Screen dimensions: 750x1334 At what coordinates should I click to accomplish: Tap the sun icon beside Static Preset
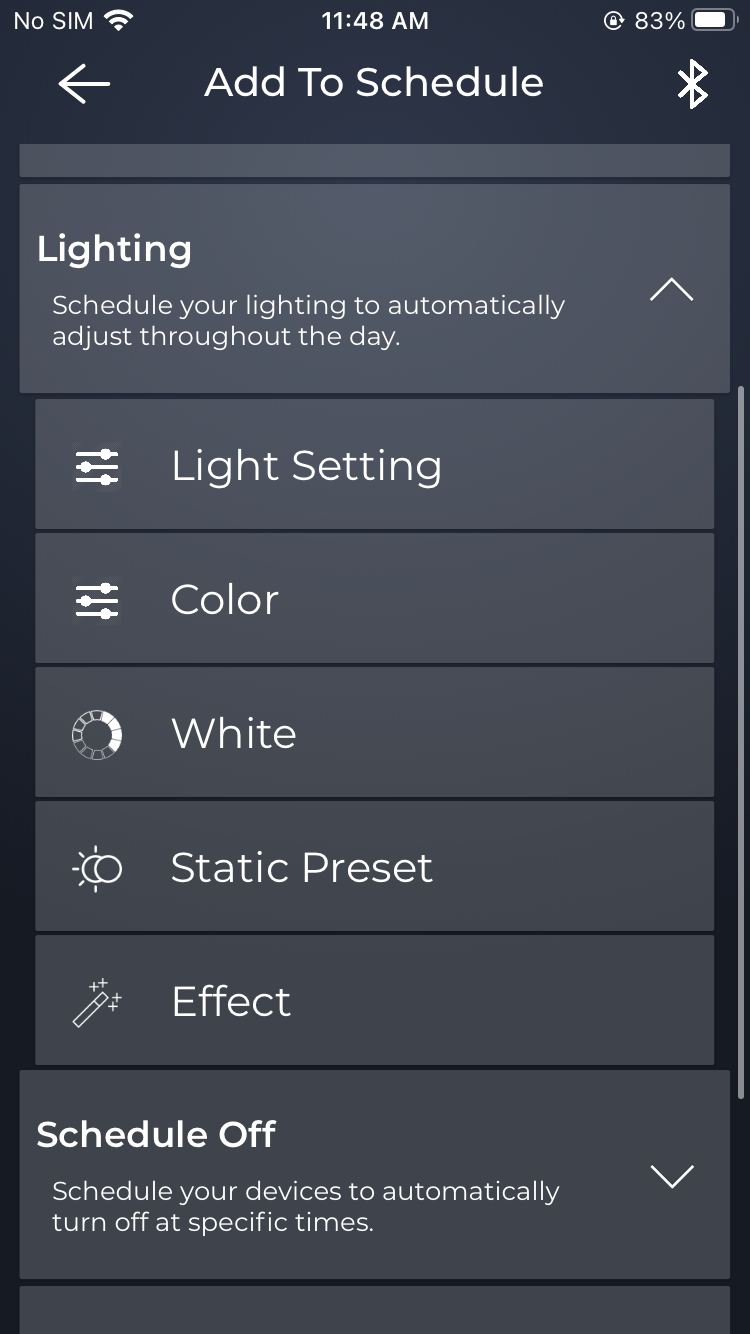pyautogui.click(x=97, y=868)
